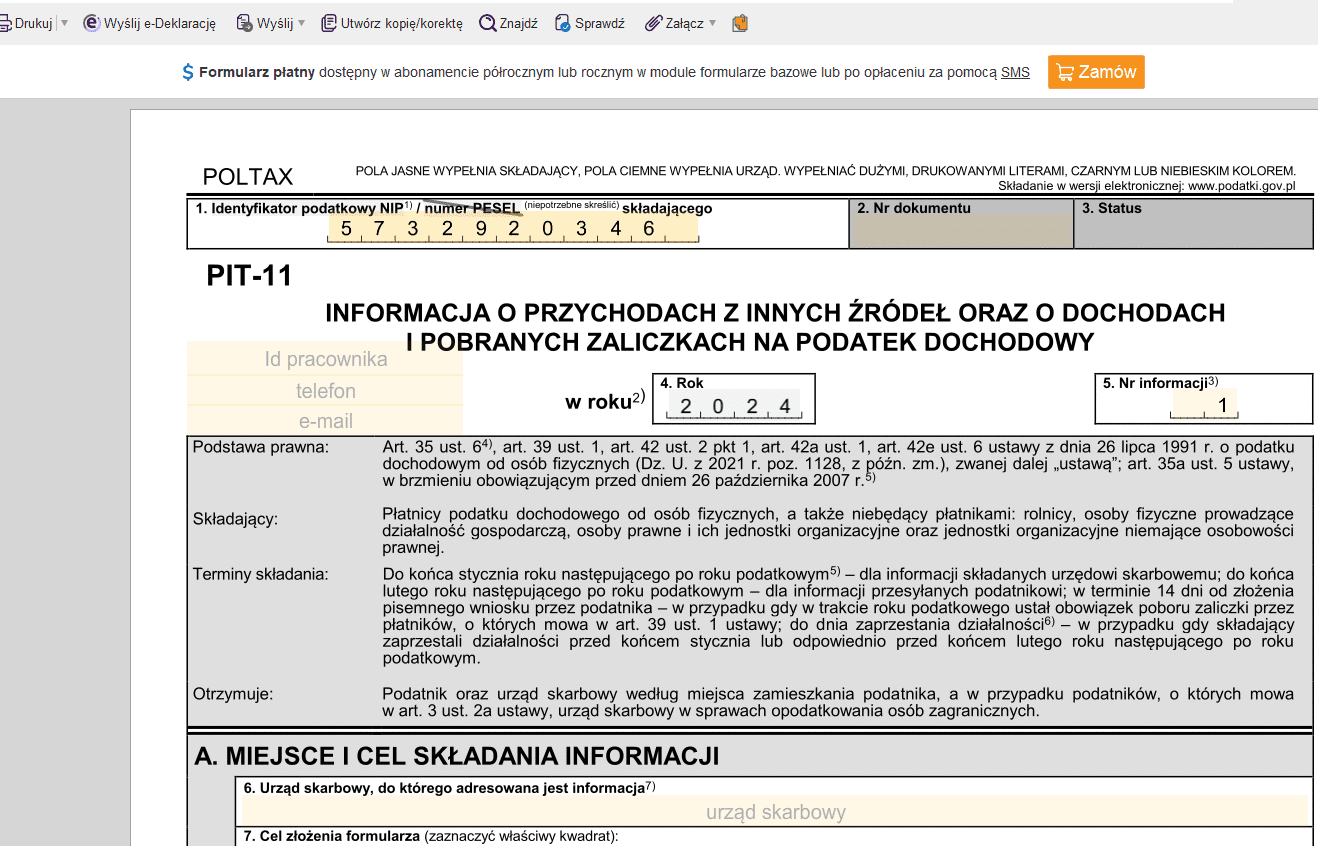Click the Wyślij e-Deklarację icon
The image size is (1318, 846).
click(x=91, y=23)
